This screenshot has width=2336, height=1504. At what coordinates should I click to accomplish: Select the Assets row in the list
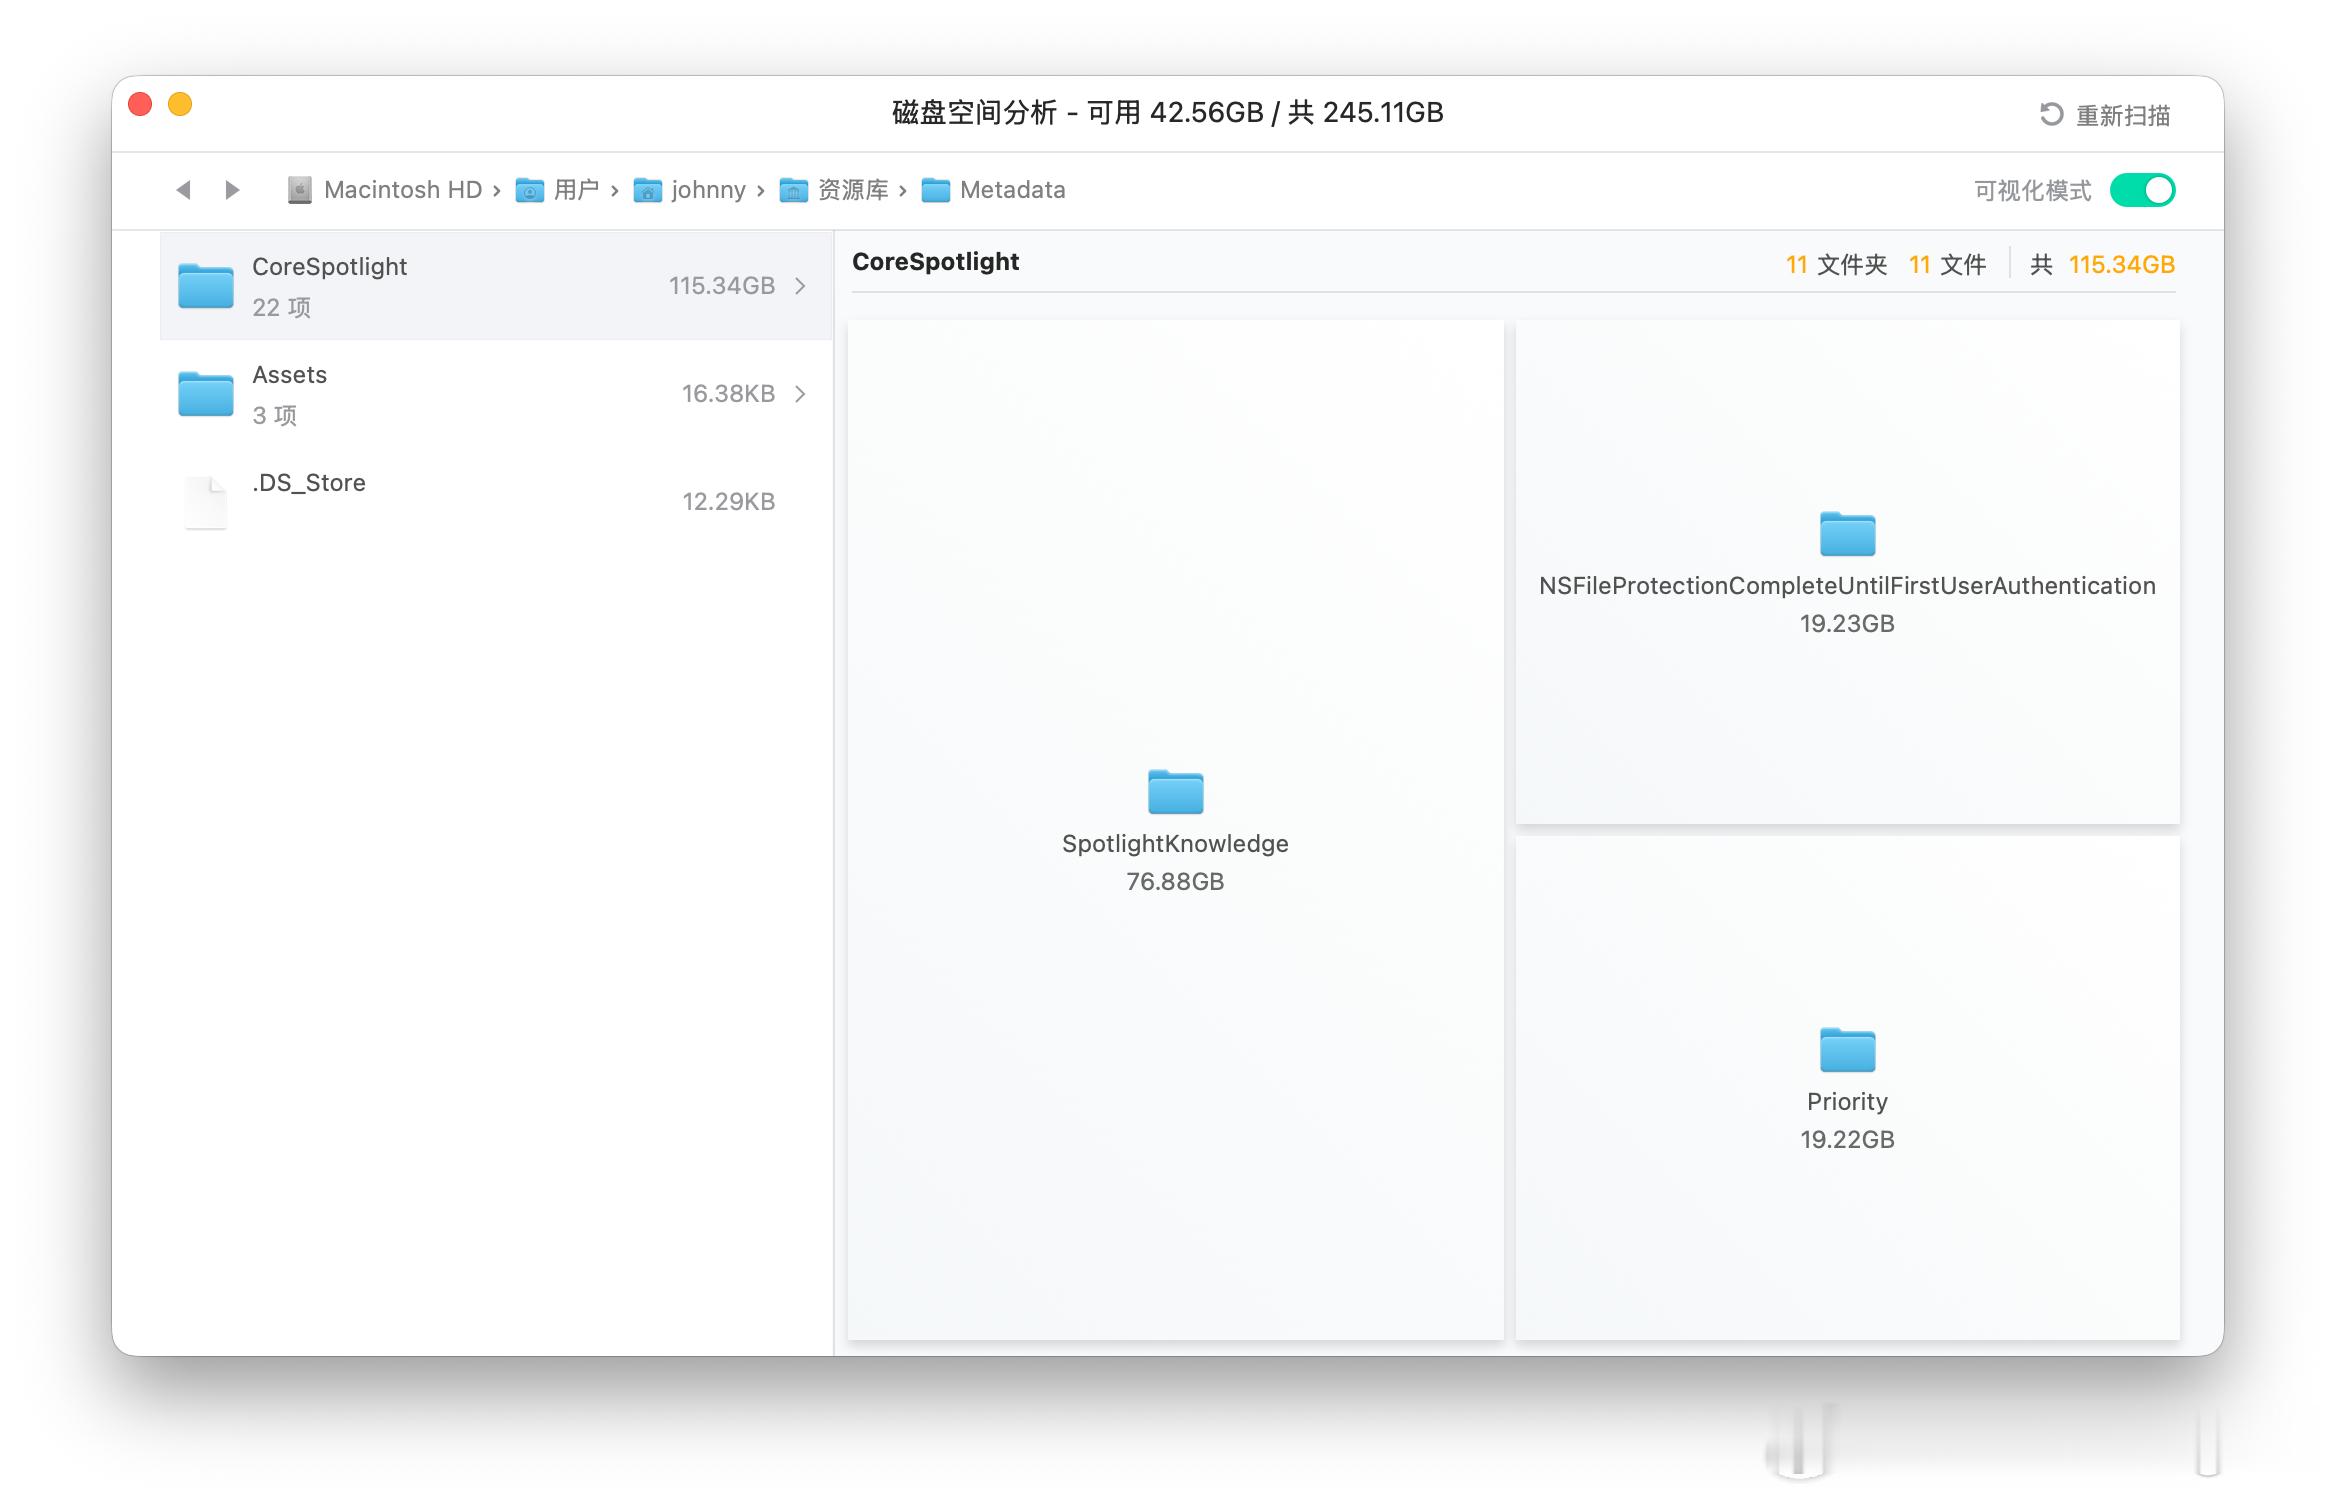(496, 394)
